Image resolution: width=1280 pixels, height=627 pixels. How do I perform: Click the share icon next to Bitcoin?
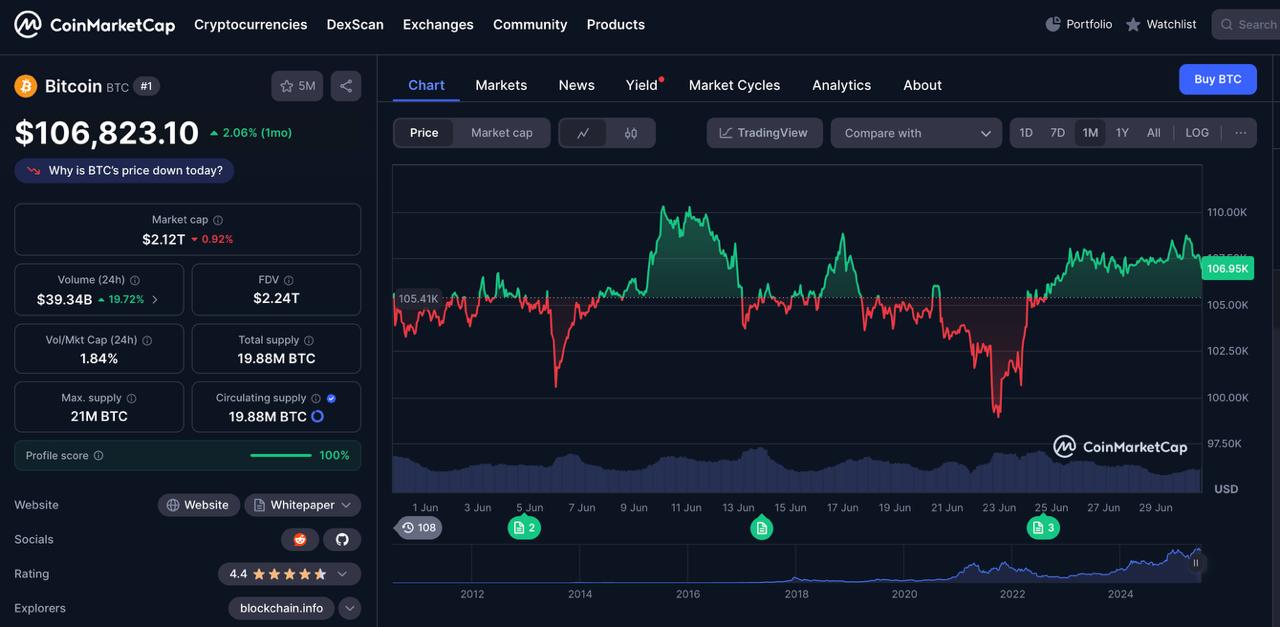tap(346, 86)
